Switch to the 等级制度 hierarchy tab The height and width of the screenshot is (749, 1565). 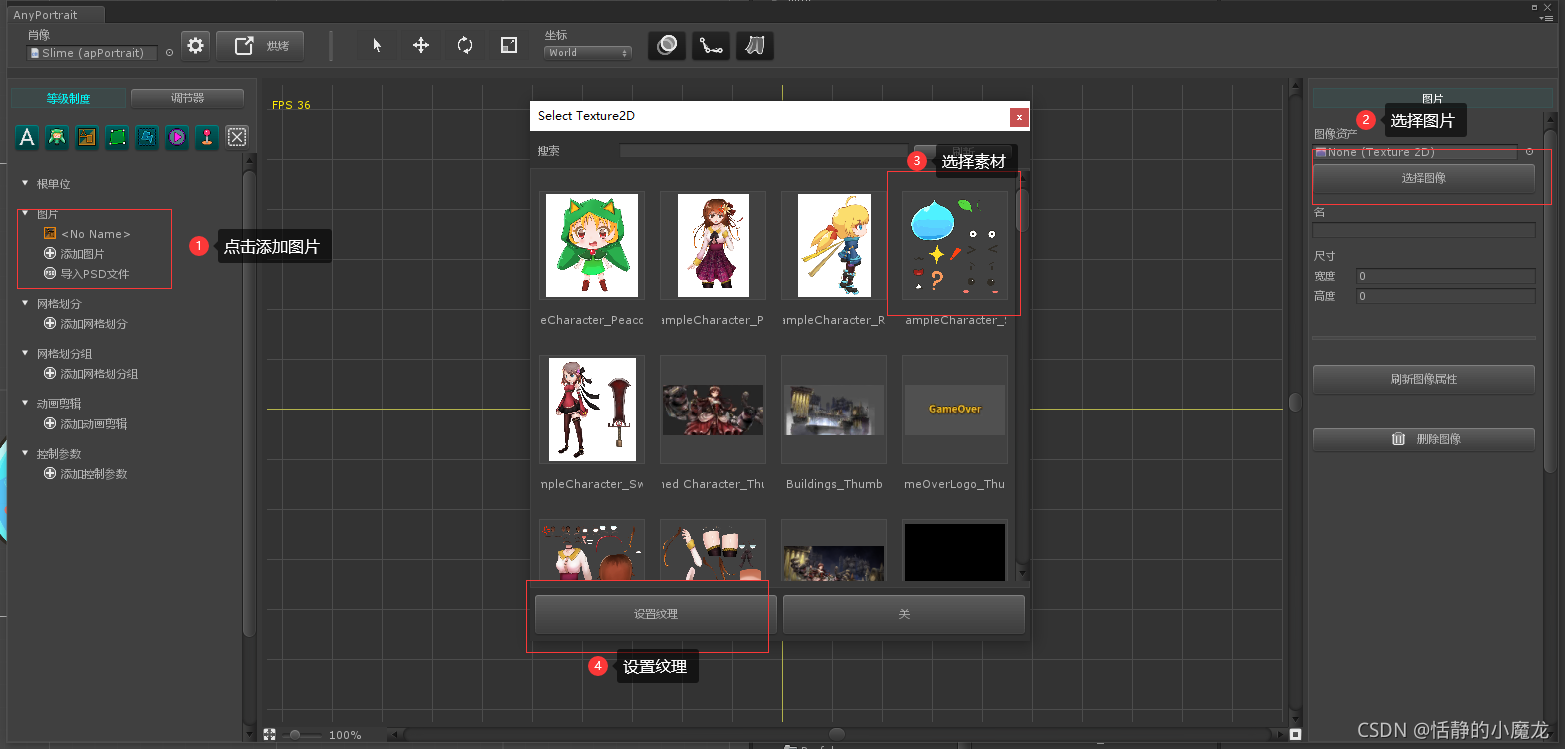click(x=68, y=98)
